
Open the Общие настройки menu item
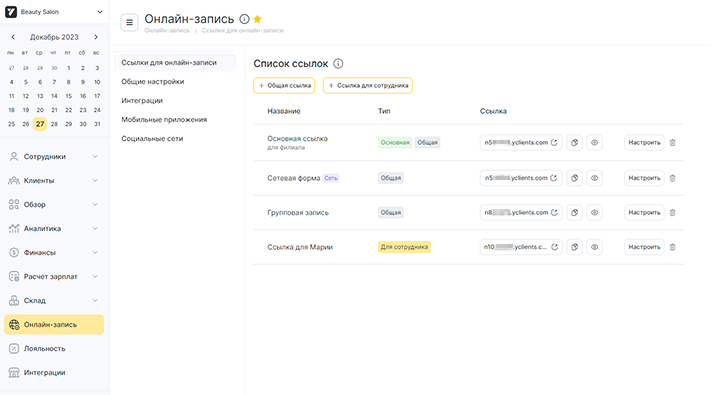153,82
